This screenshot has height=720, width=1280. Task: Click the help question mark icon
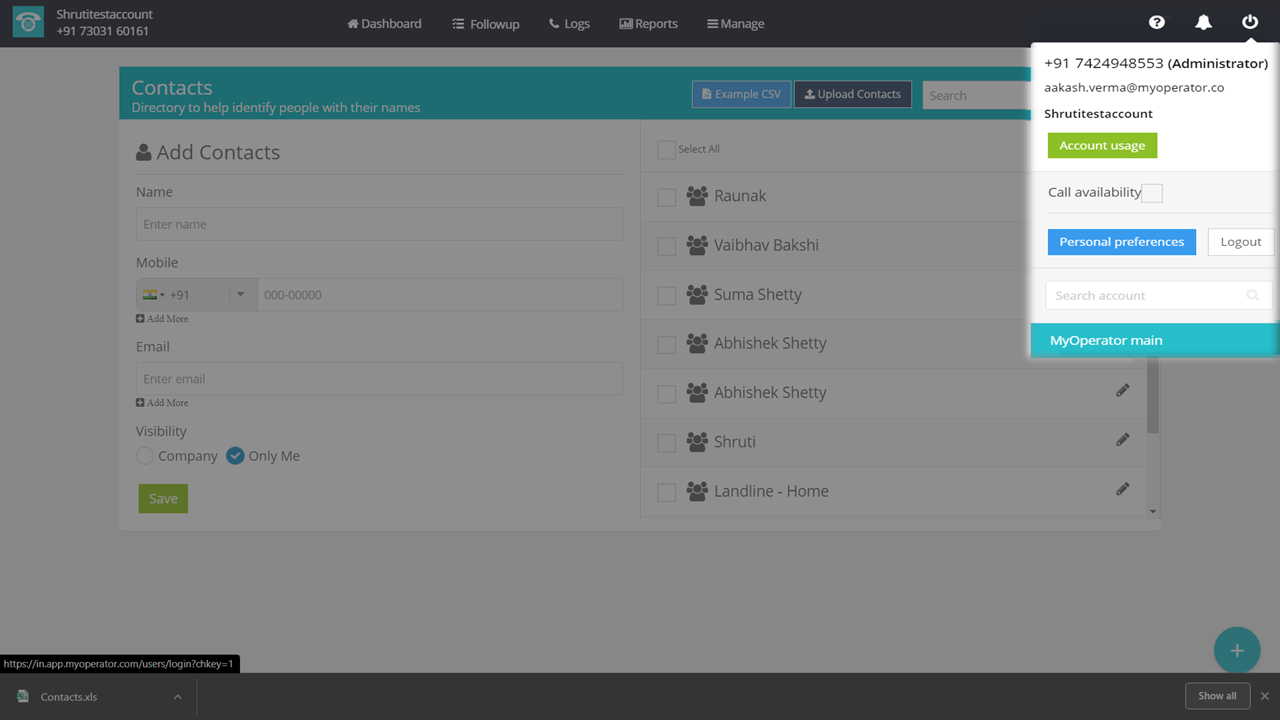(x=1156, y=23)
